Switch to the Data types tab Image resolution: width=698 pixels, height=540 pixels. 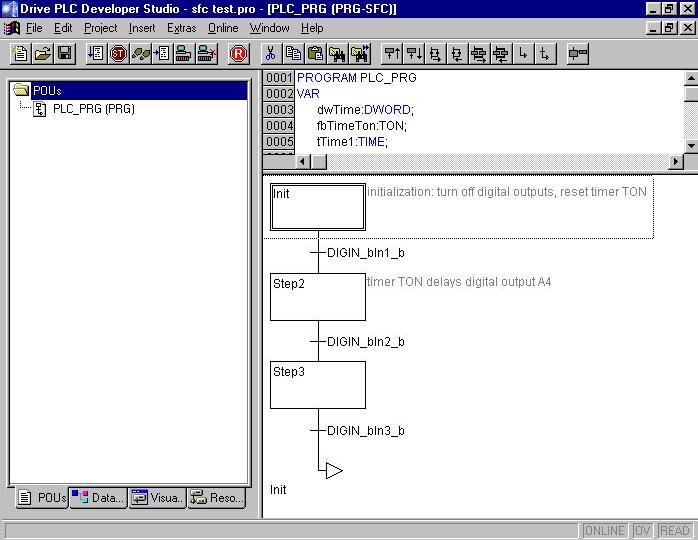tap(98, 497)
